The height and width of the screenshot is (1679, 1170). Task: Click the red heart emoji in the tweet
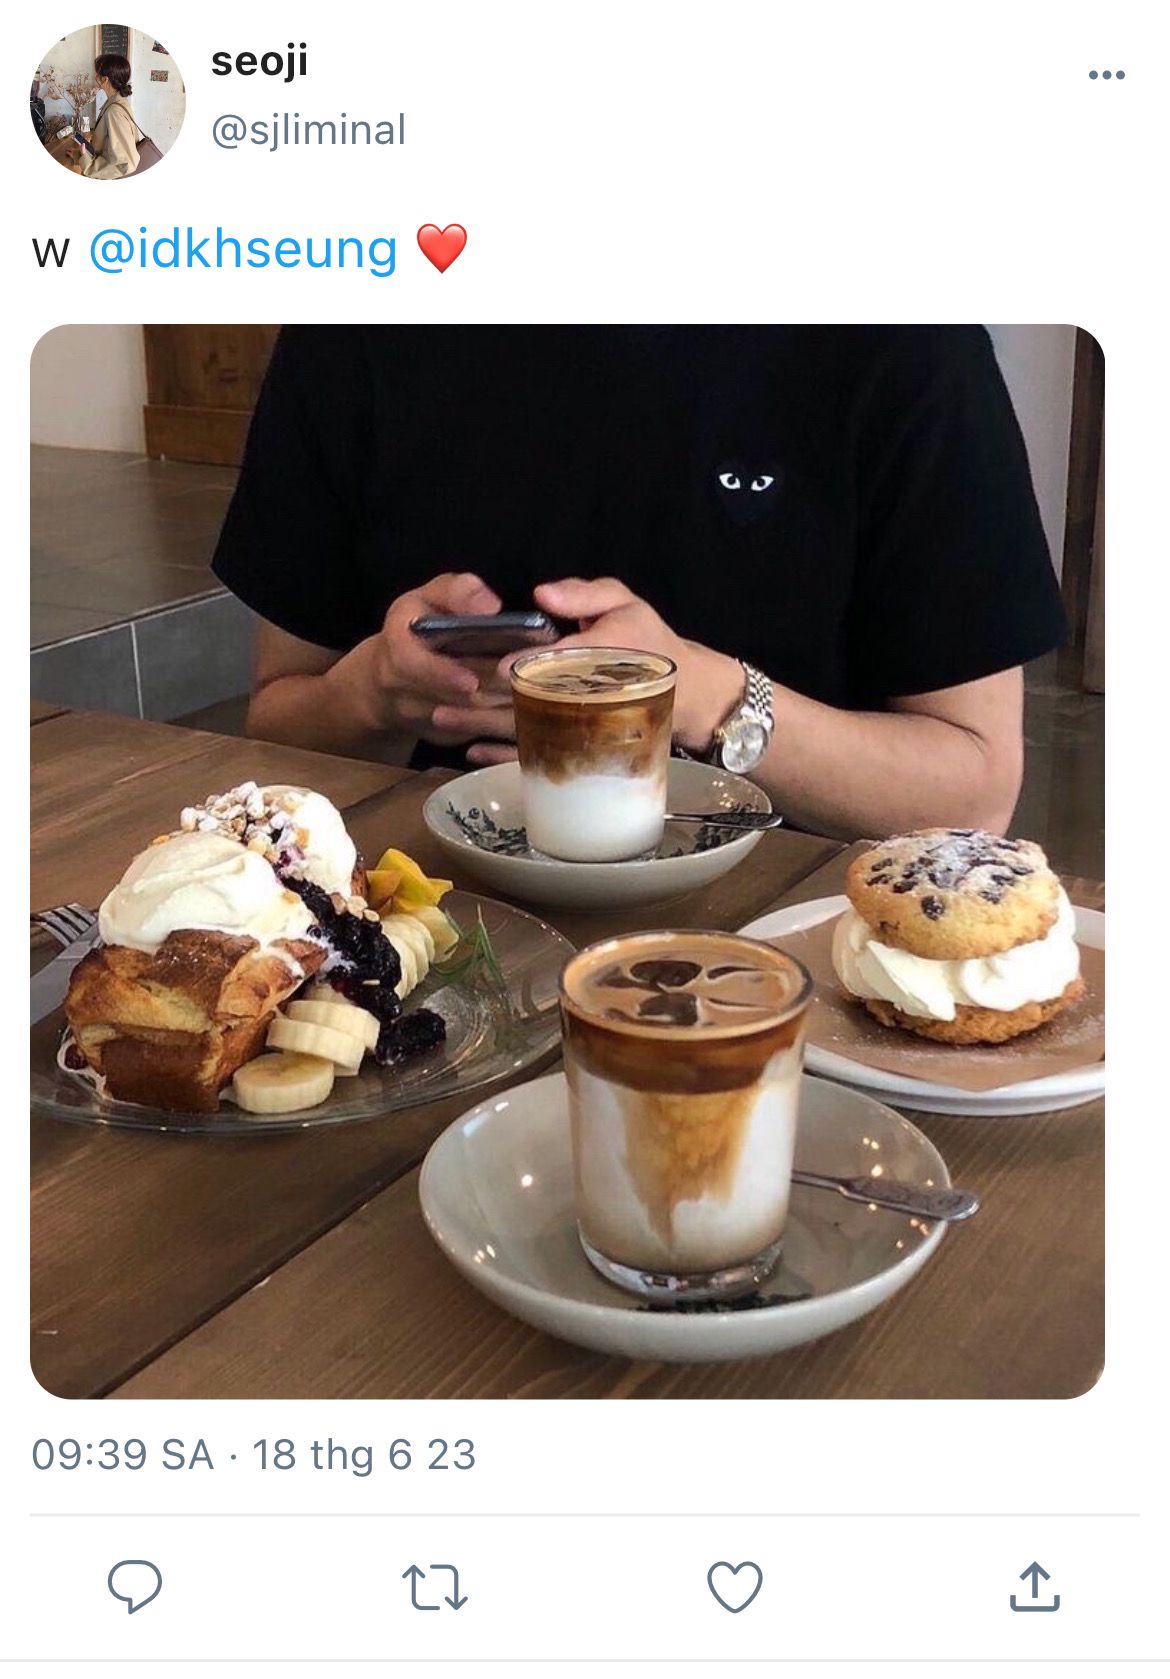point(441,248)
